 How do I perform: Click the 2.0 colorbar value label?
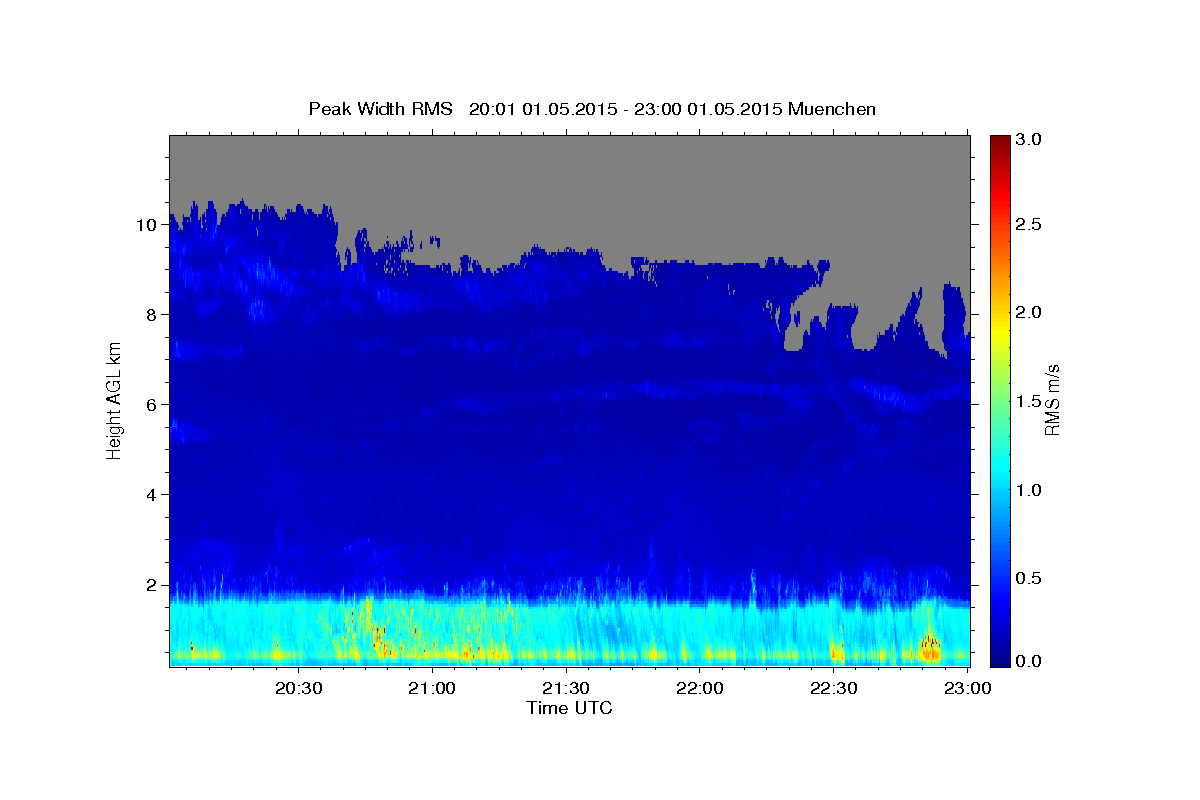1030,313
